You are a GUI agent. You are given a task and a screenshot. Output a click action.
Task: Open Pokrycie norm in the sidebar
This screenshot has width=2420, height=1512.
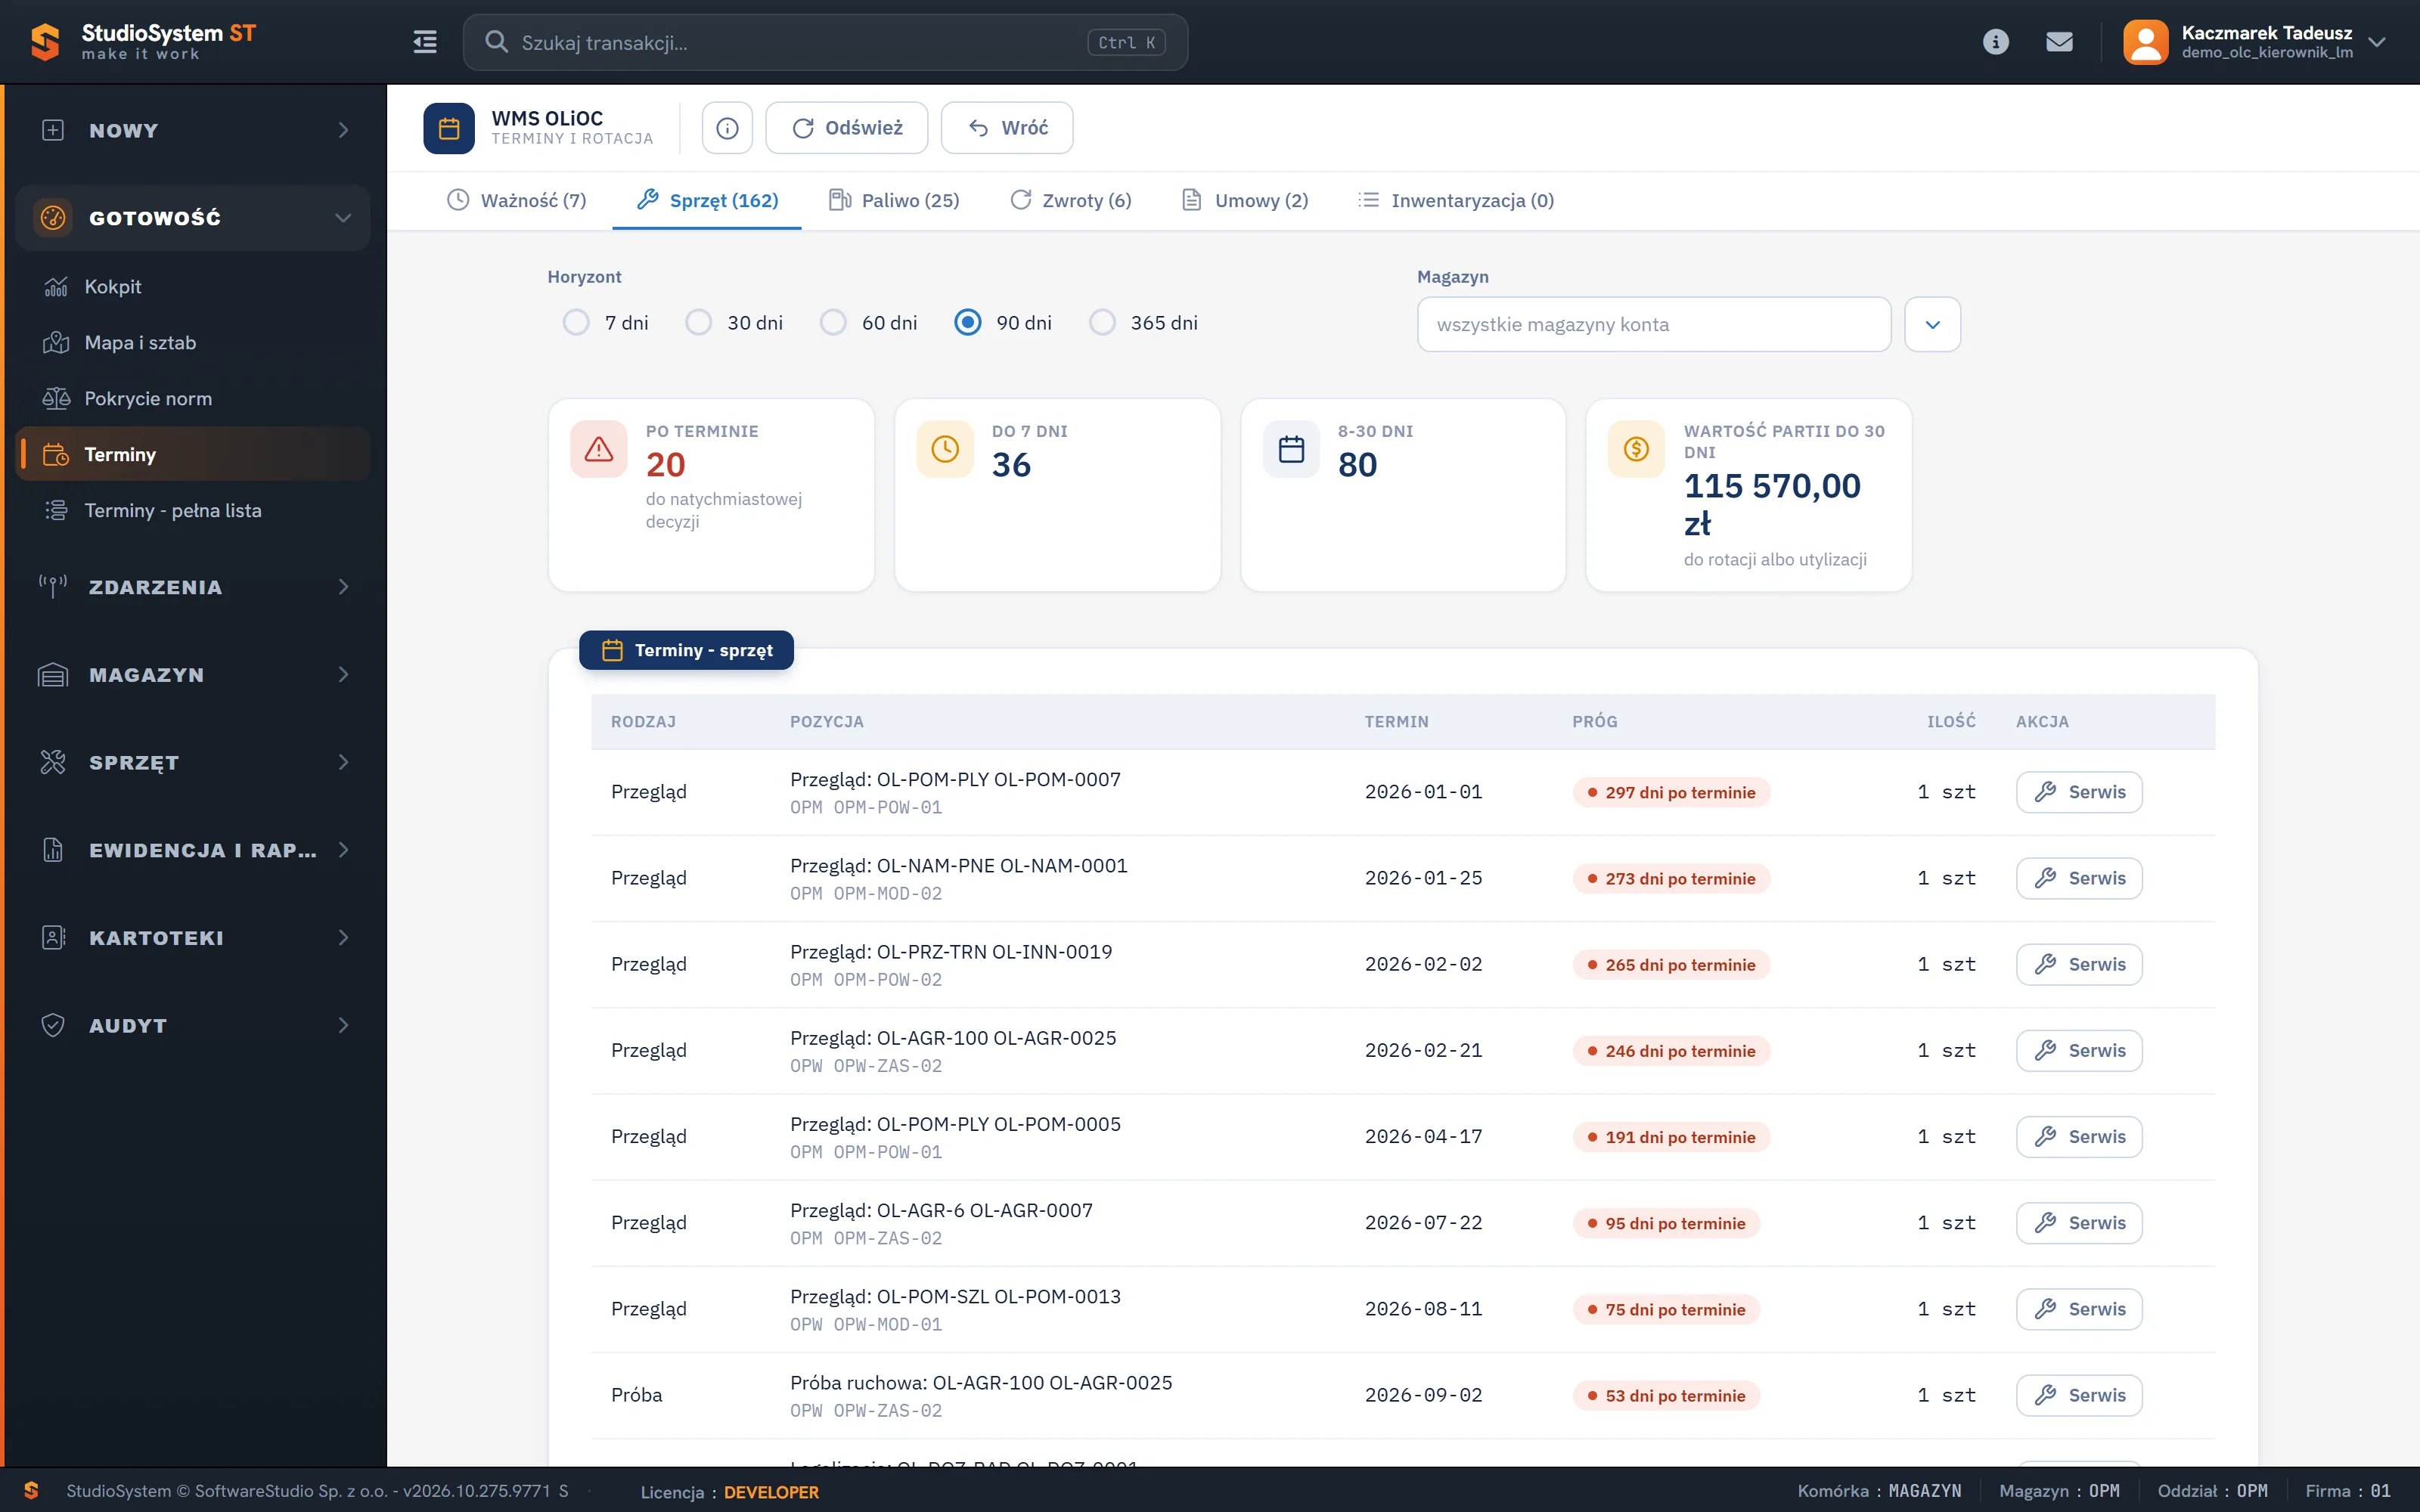point(193,399)
